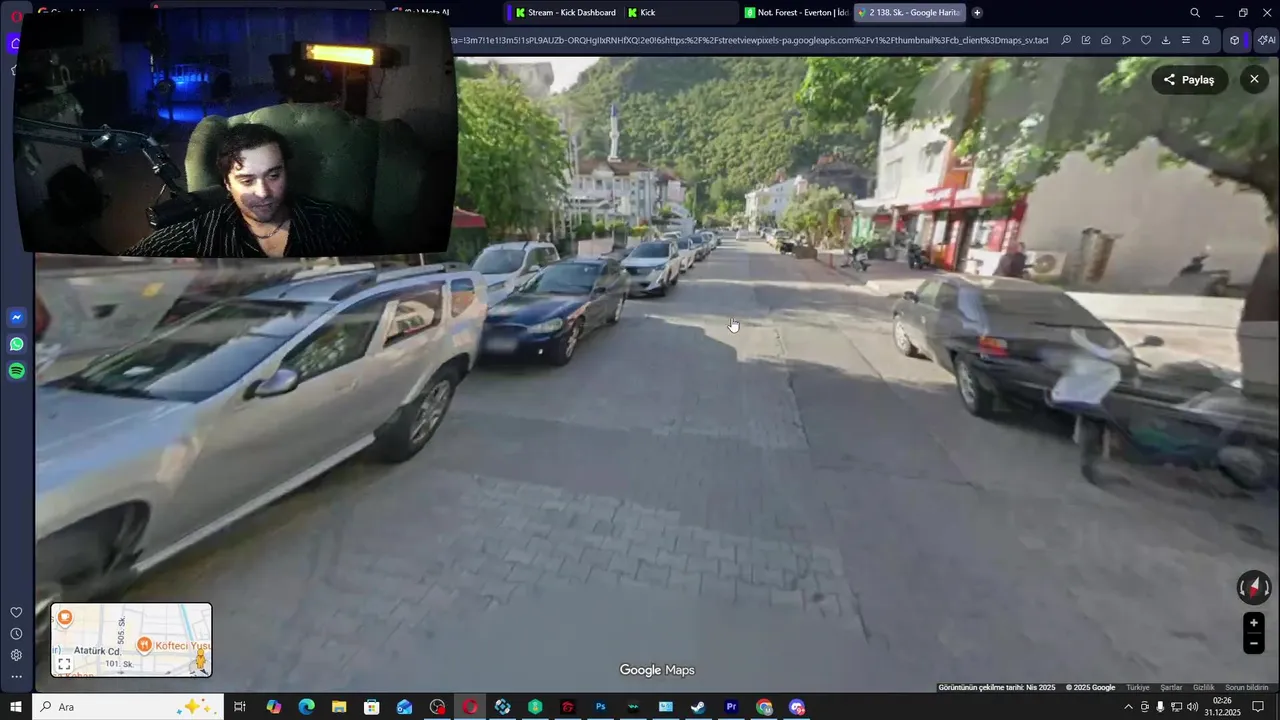Switch to the Kick tab

(x=680, y=13)
